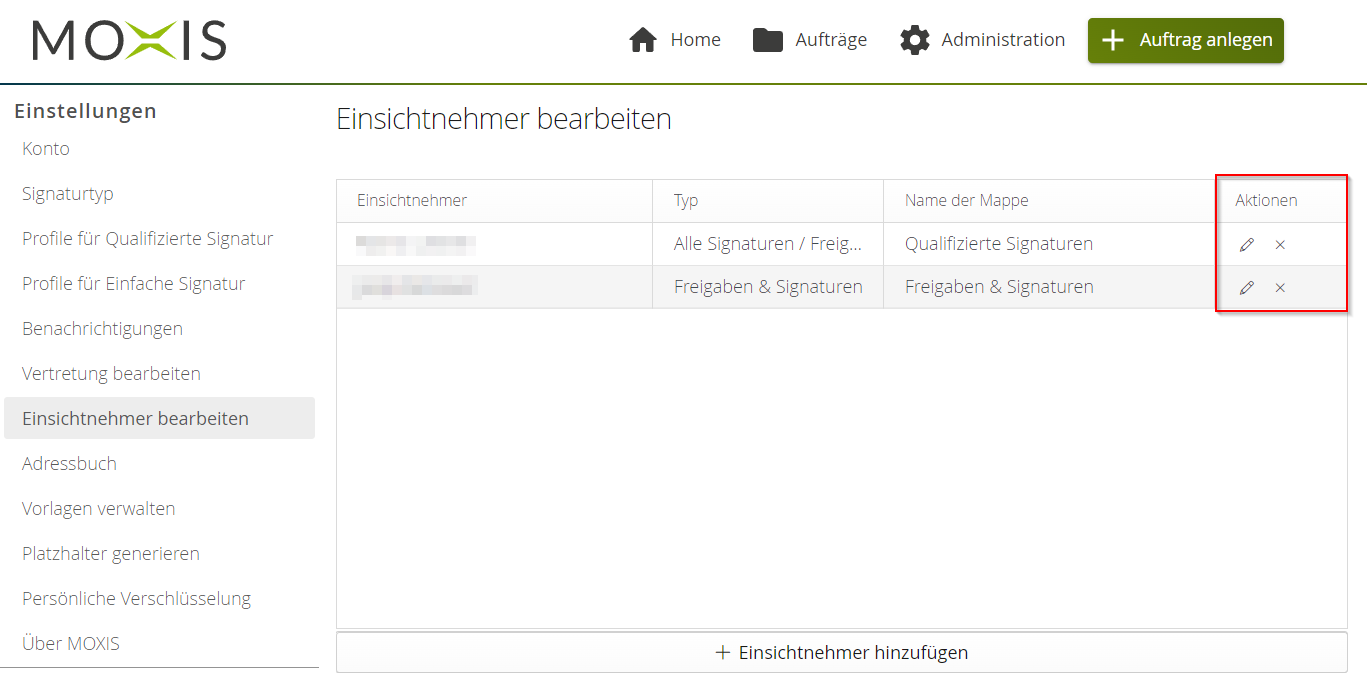Click the Aufträge folder icon
The image size is (1367, 688).
pyautogui.click(x=766, y=39)
